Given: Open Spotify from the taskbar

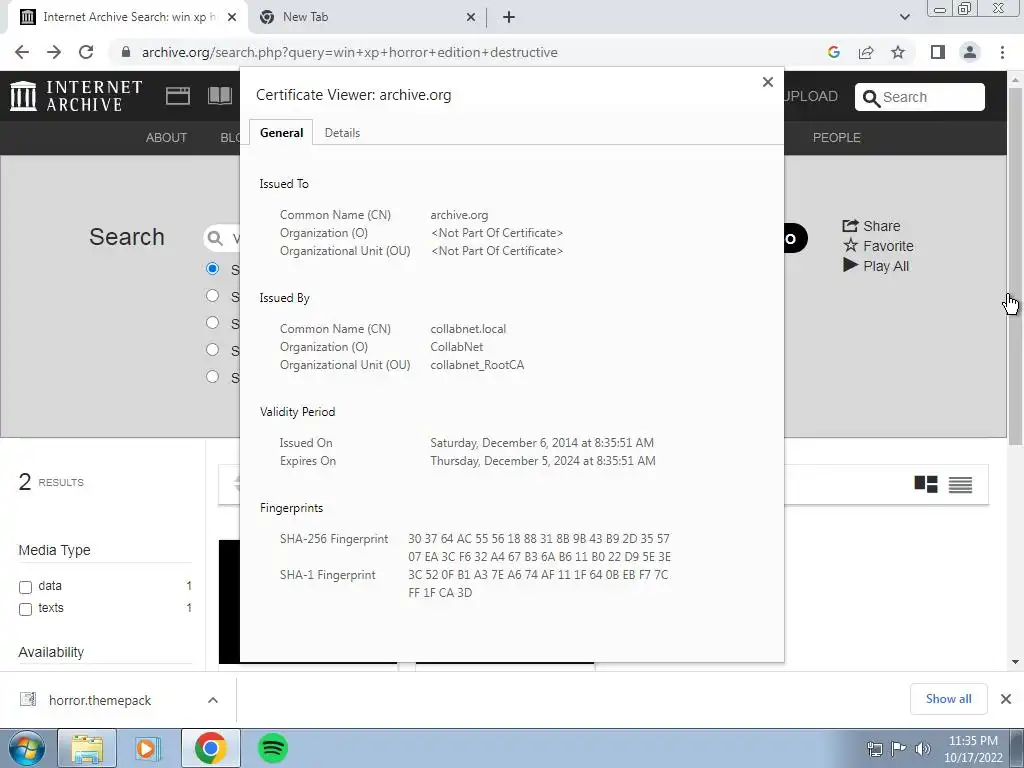Looking at the screenshot, I should [x=273, y=748].
